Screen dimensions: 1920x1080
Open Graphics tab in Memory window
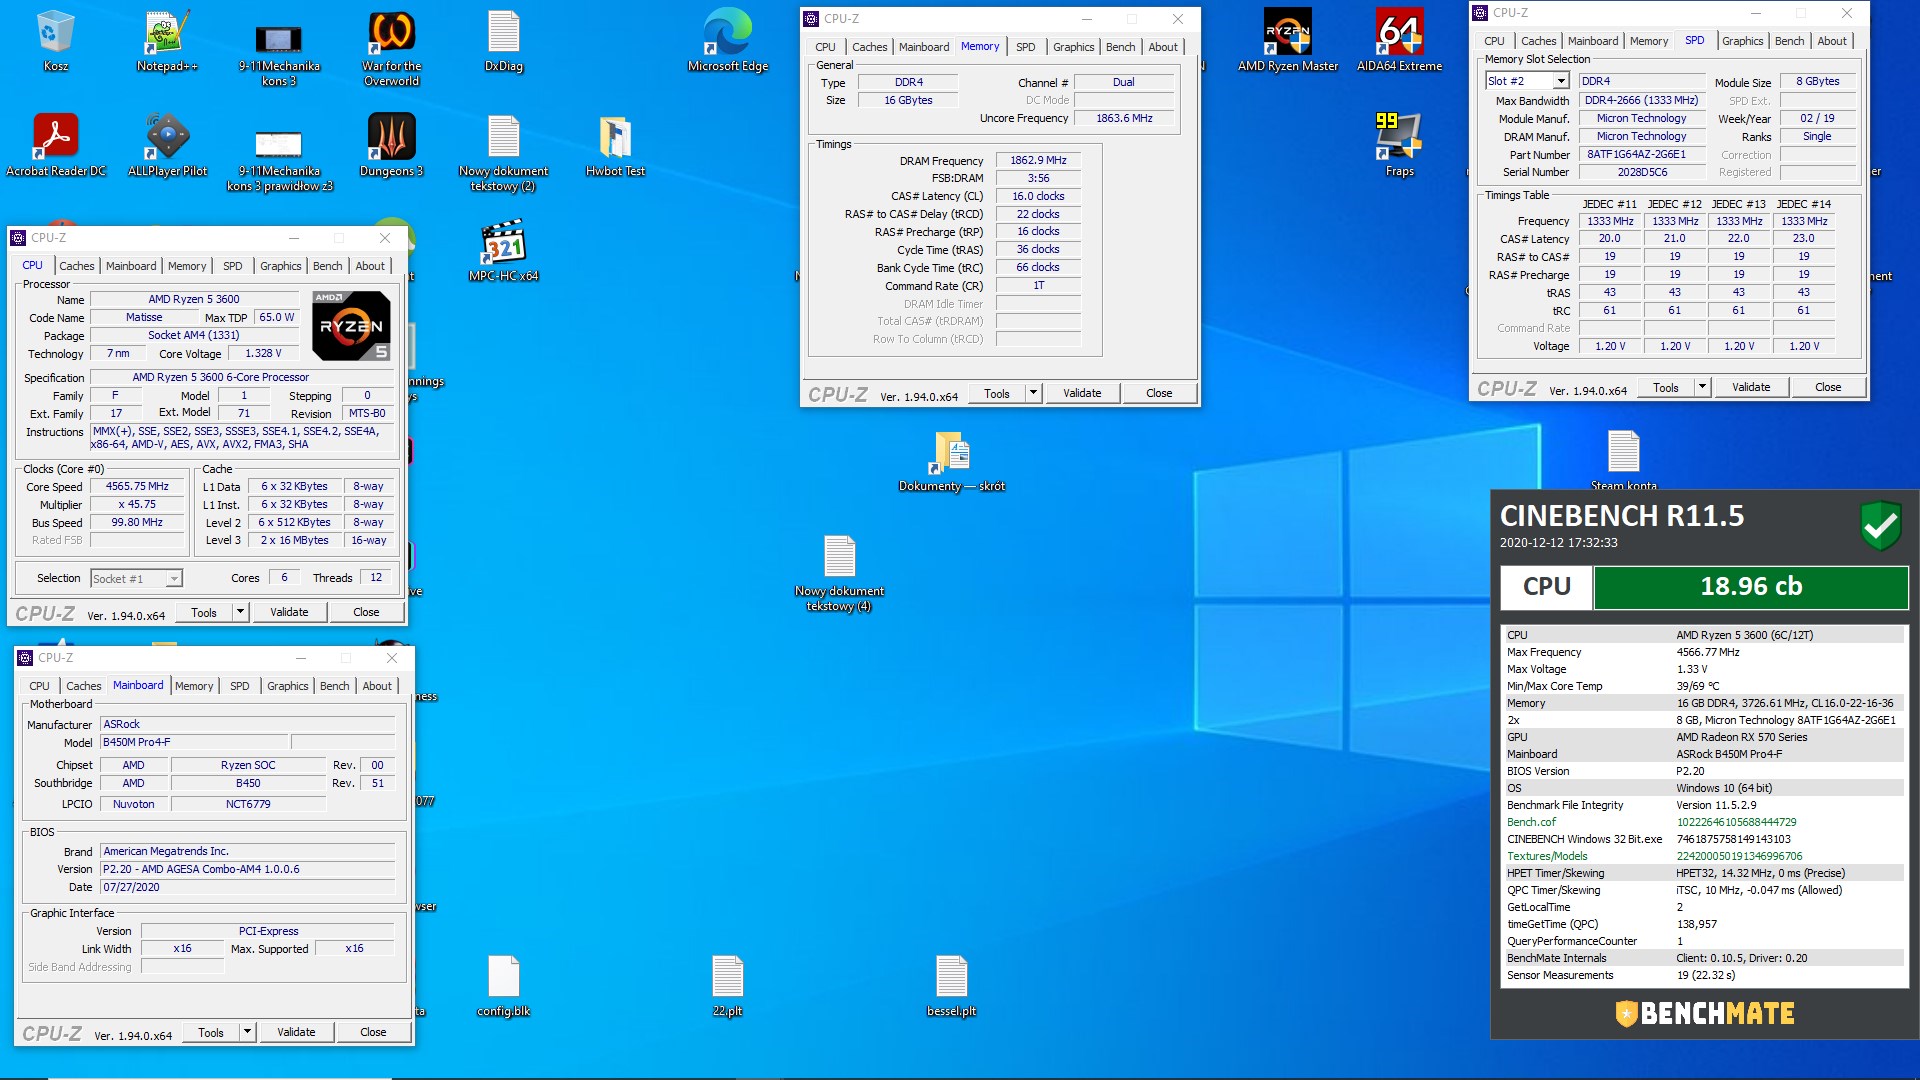(x=1073, y=47)
